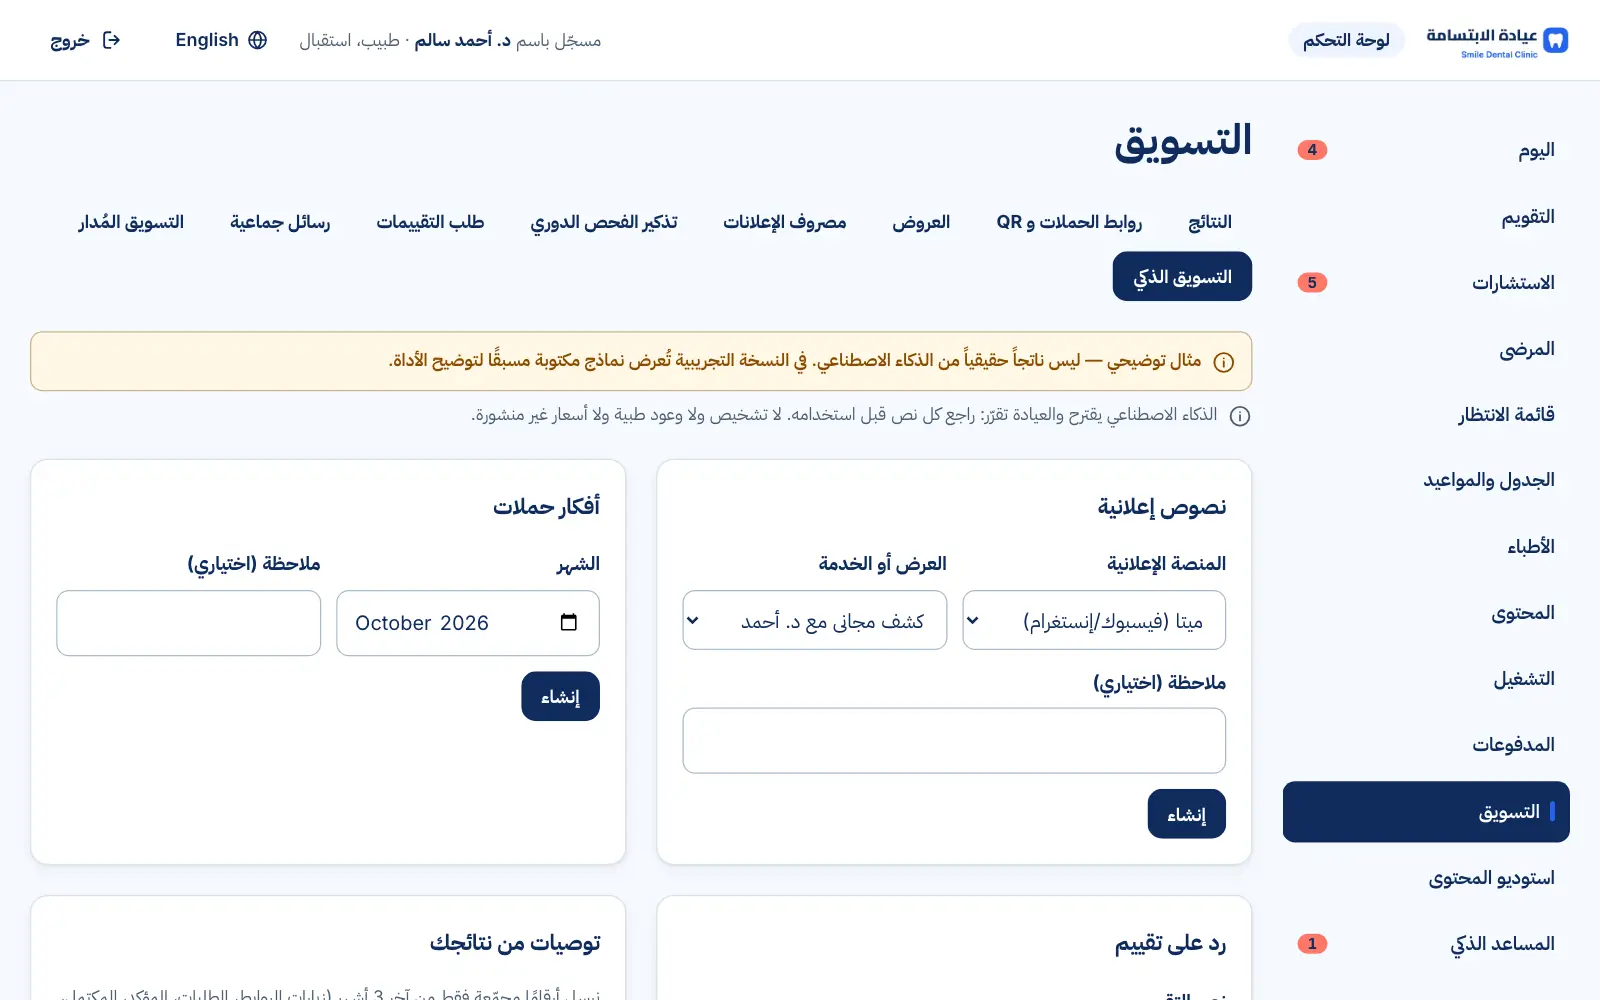Click the badge showing 4 beside اليوم
This screenshot has width=1600, height=1000.
point(1312,150)
